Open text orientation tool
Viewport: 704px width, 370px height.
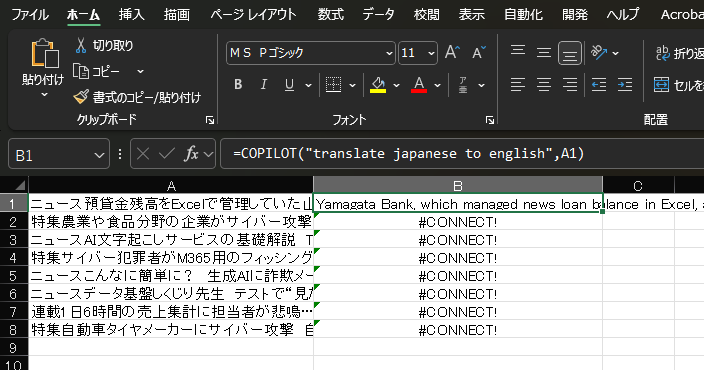click(x=599, y=53)
